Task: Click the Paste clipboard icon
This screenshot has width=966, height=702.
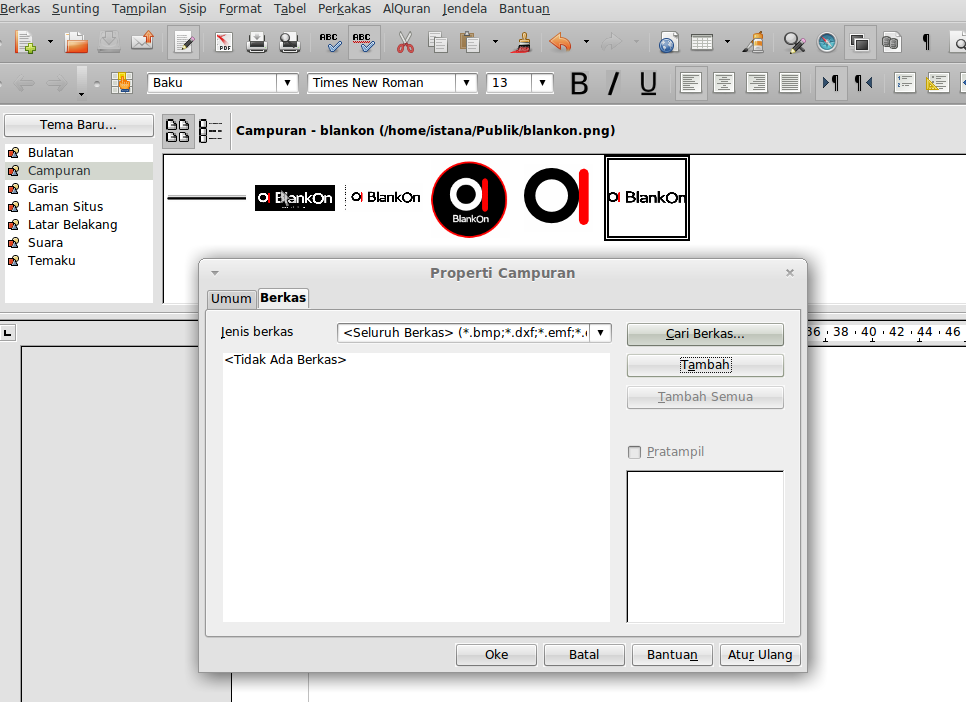Action: pyautogui.click(x=469, y=43)
